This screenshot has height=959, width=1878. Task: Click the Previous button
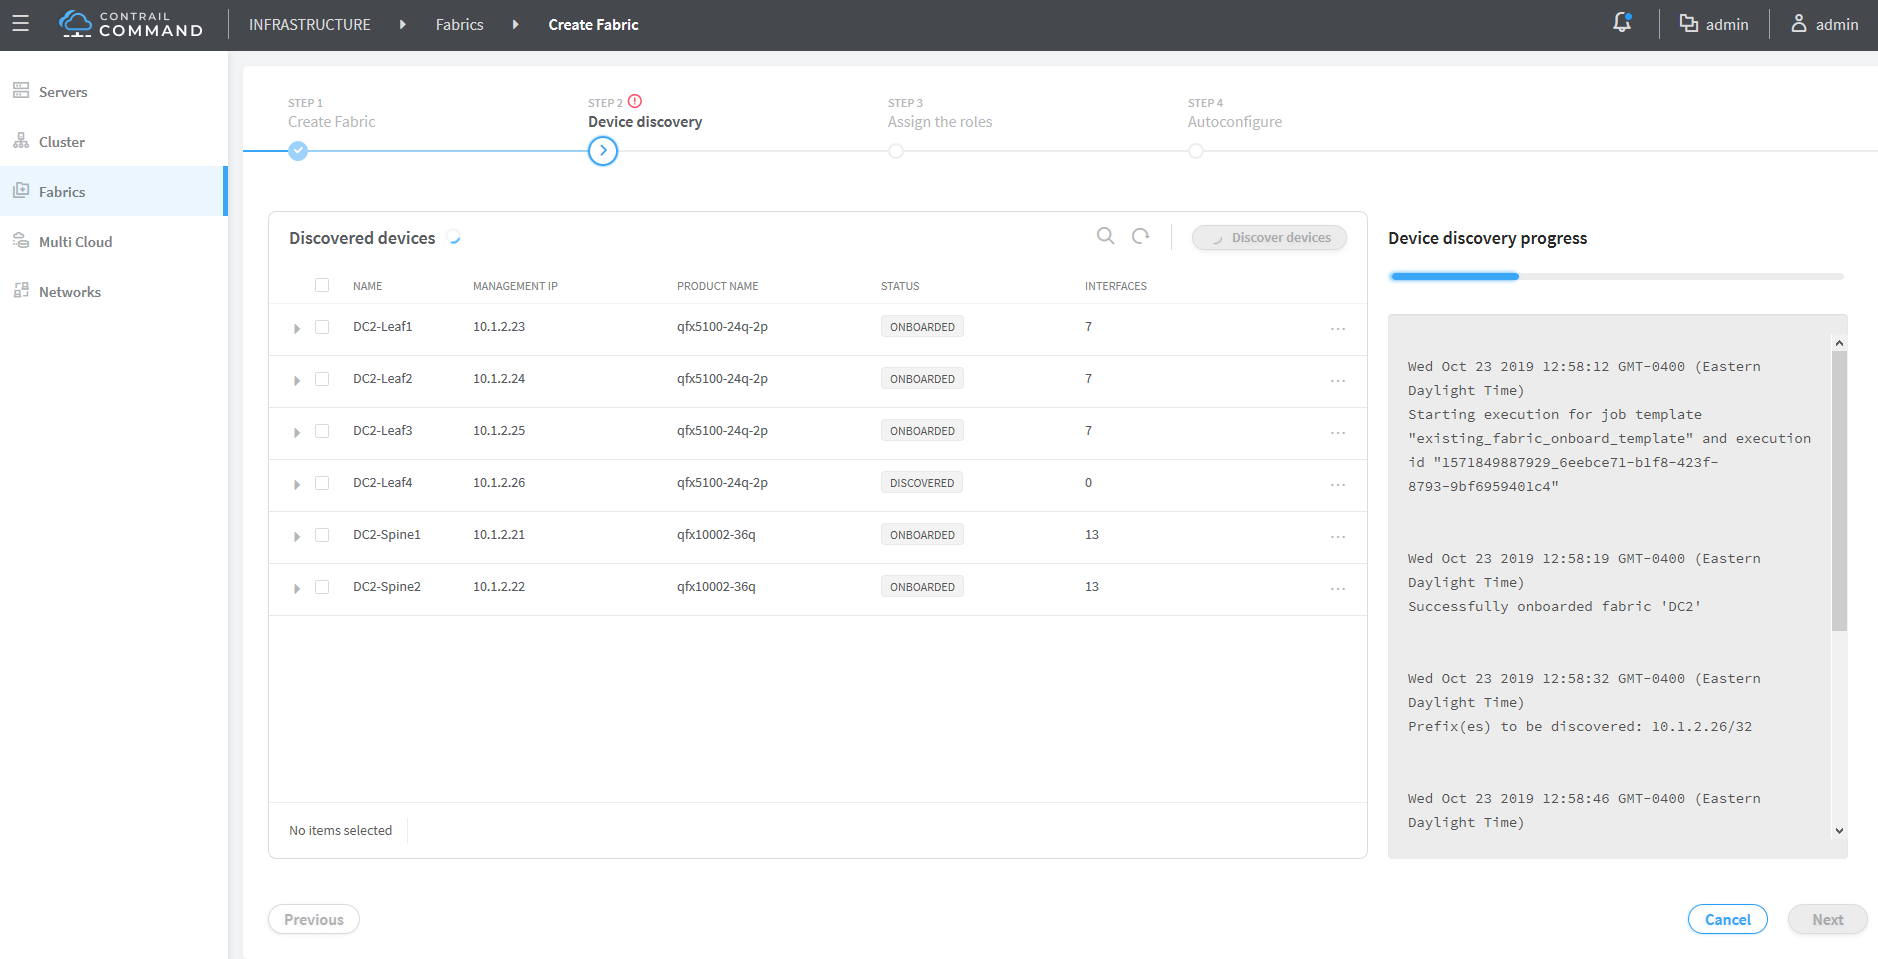coord(313,919)
